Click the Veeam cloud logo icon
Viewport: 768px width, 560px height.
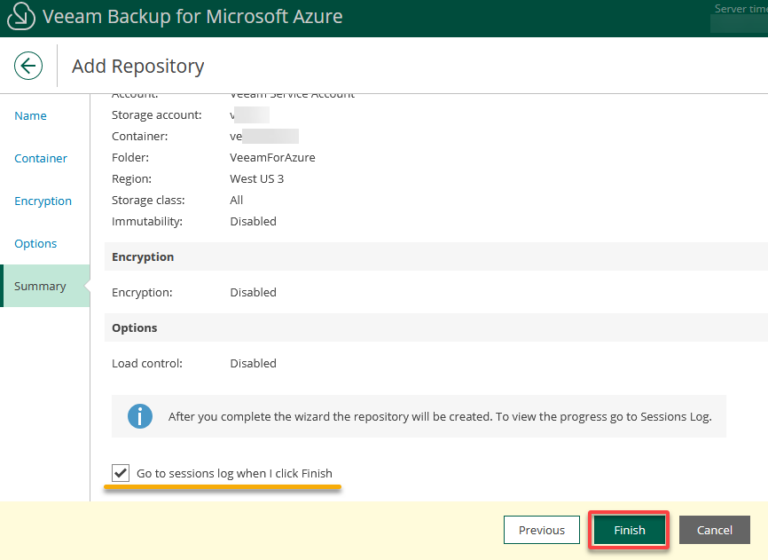[x=21, y=16]
